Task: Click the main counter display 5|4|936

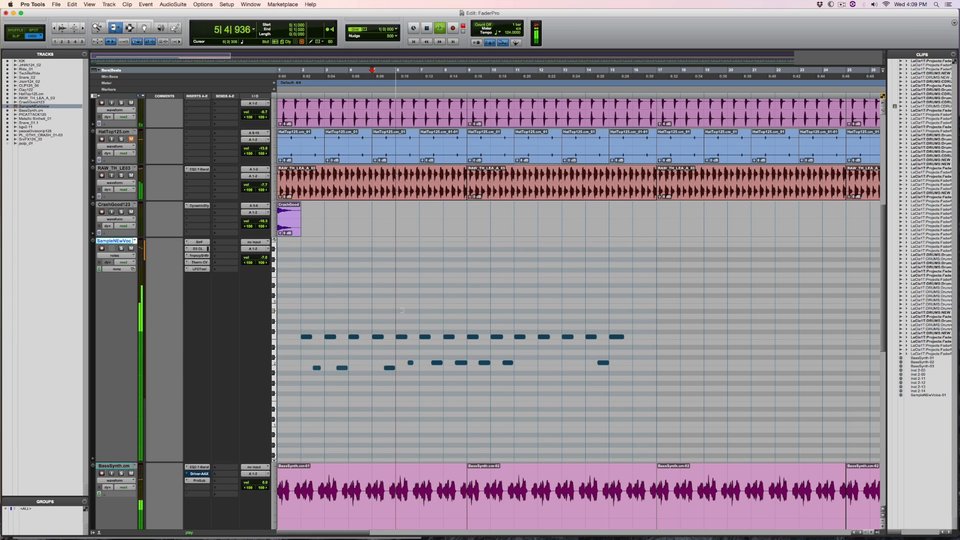Action: (x=231, y=29)
